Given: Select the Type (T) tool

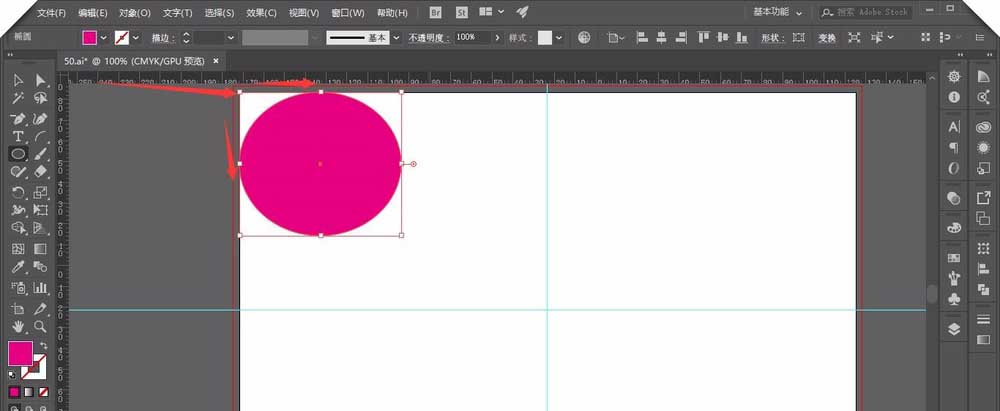Looking at the screenshot, I should [x=18, y=136].
